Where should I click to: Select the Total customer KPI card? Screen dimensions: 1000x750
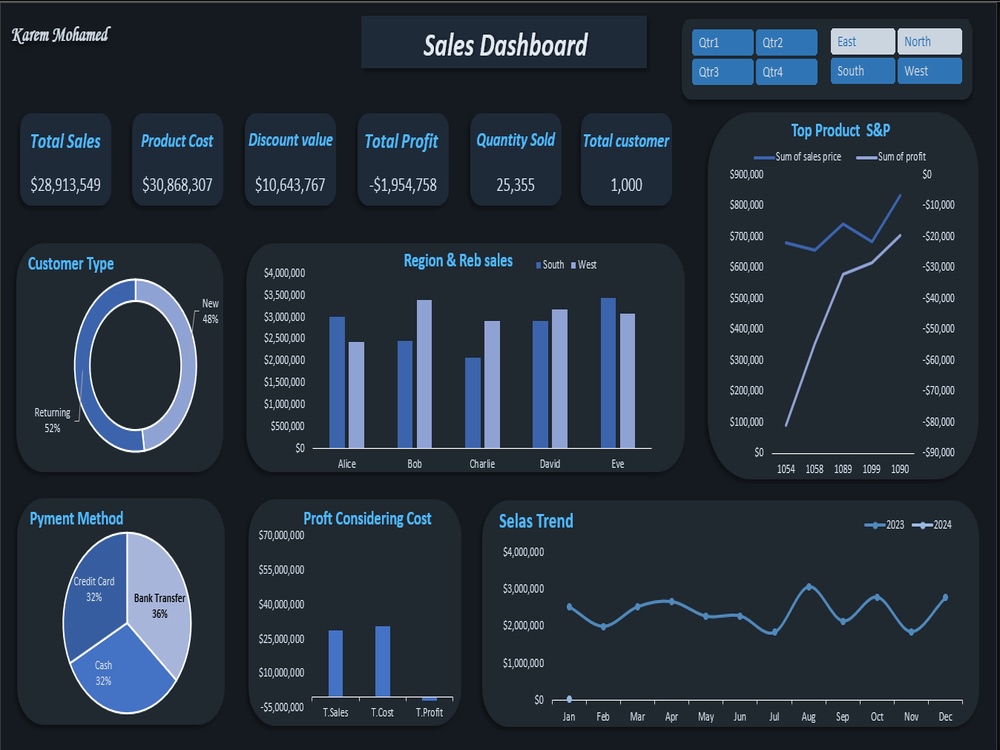click(x=626, y=159)
